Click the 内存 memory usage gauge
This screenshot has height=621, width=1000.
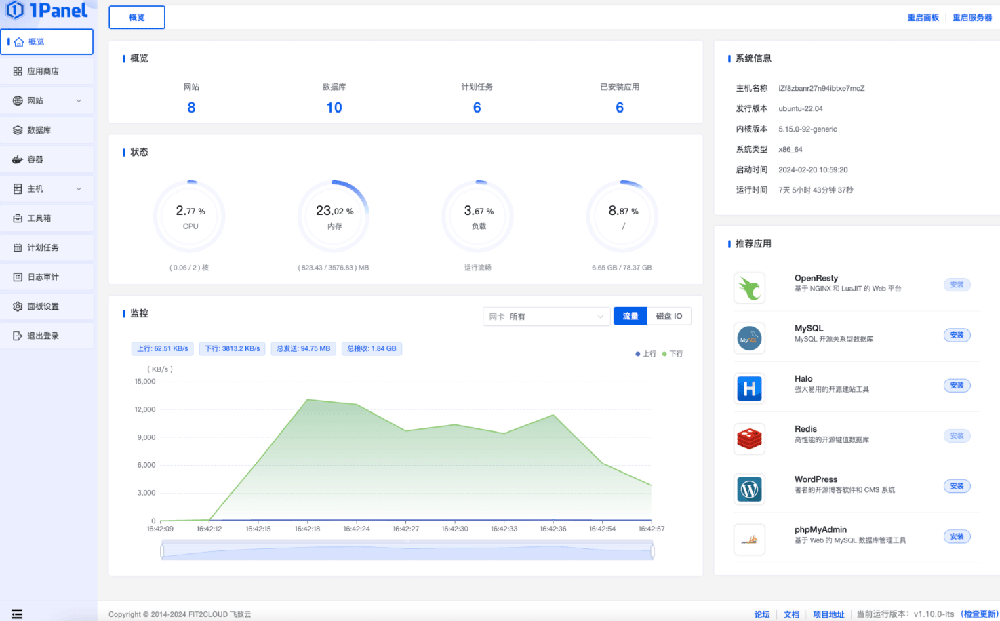334,216
